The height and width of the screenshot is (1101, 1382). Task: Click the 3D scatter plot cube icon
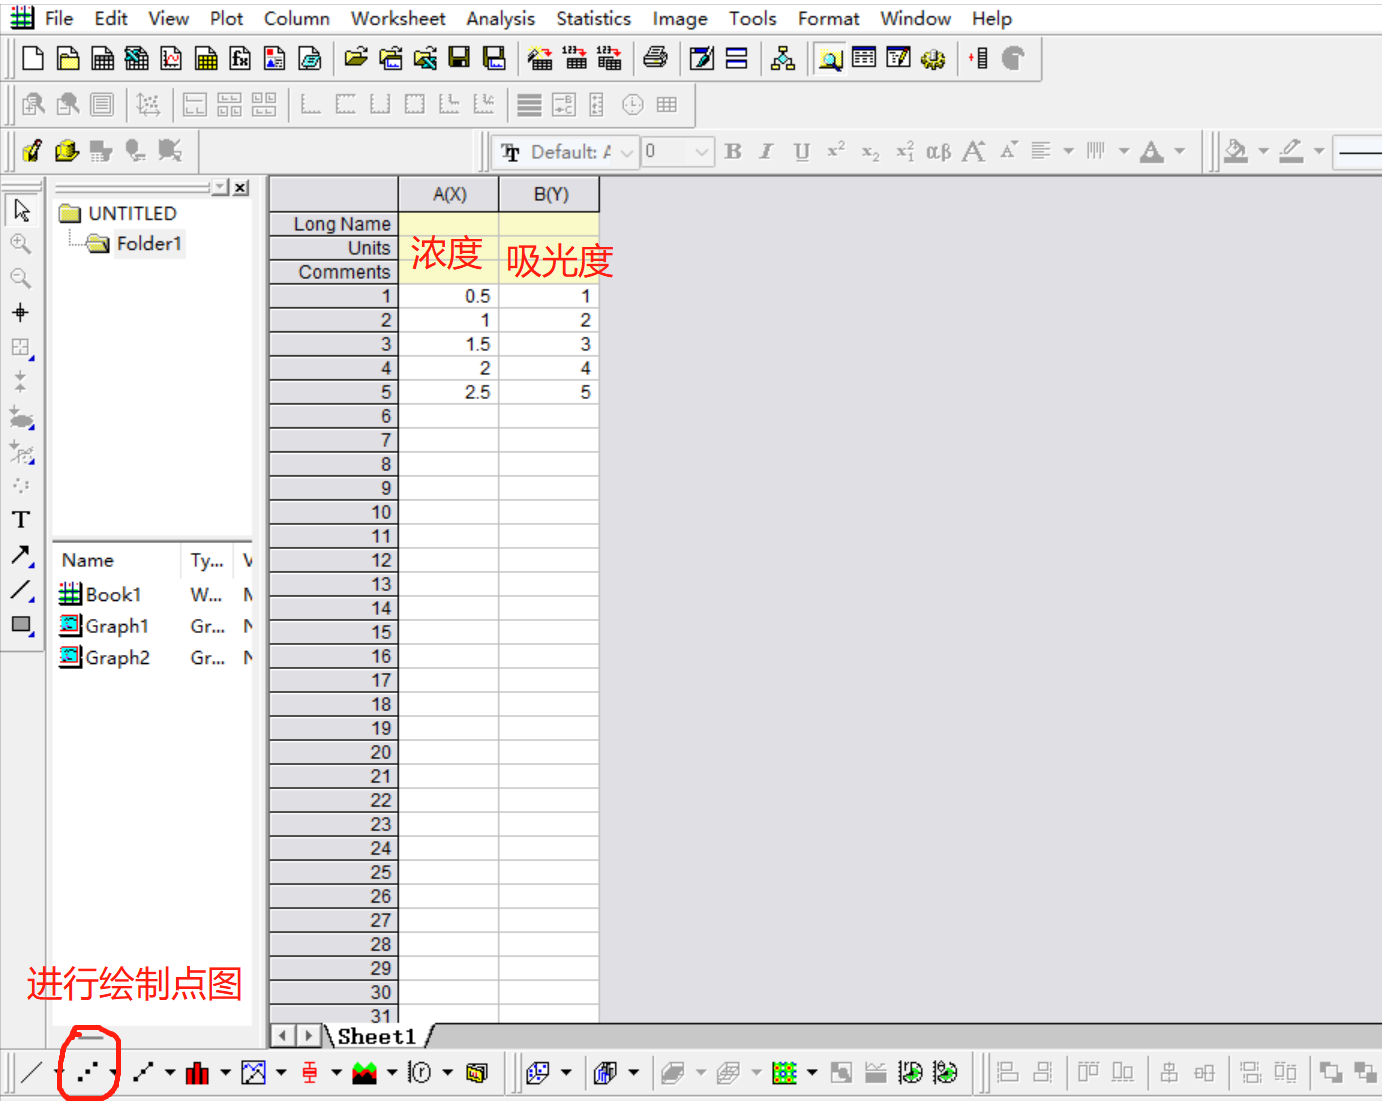(538, 1073)
